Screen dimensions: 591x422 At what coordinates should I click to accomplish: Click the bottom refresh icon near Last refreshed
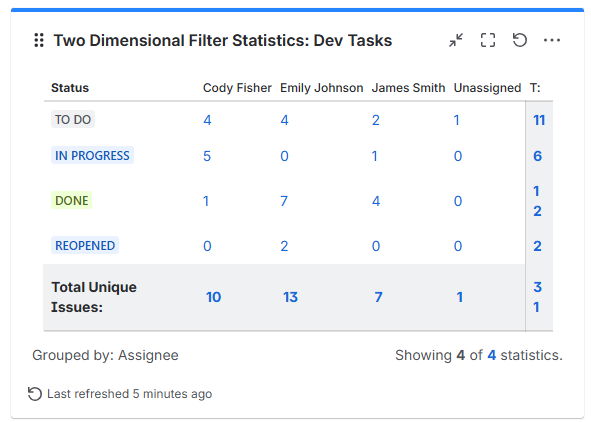pyautogui.click(x=35, y=394)
